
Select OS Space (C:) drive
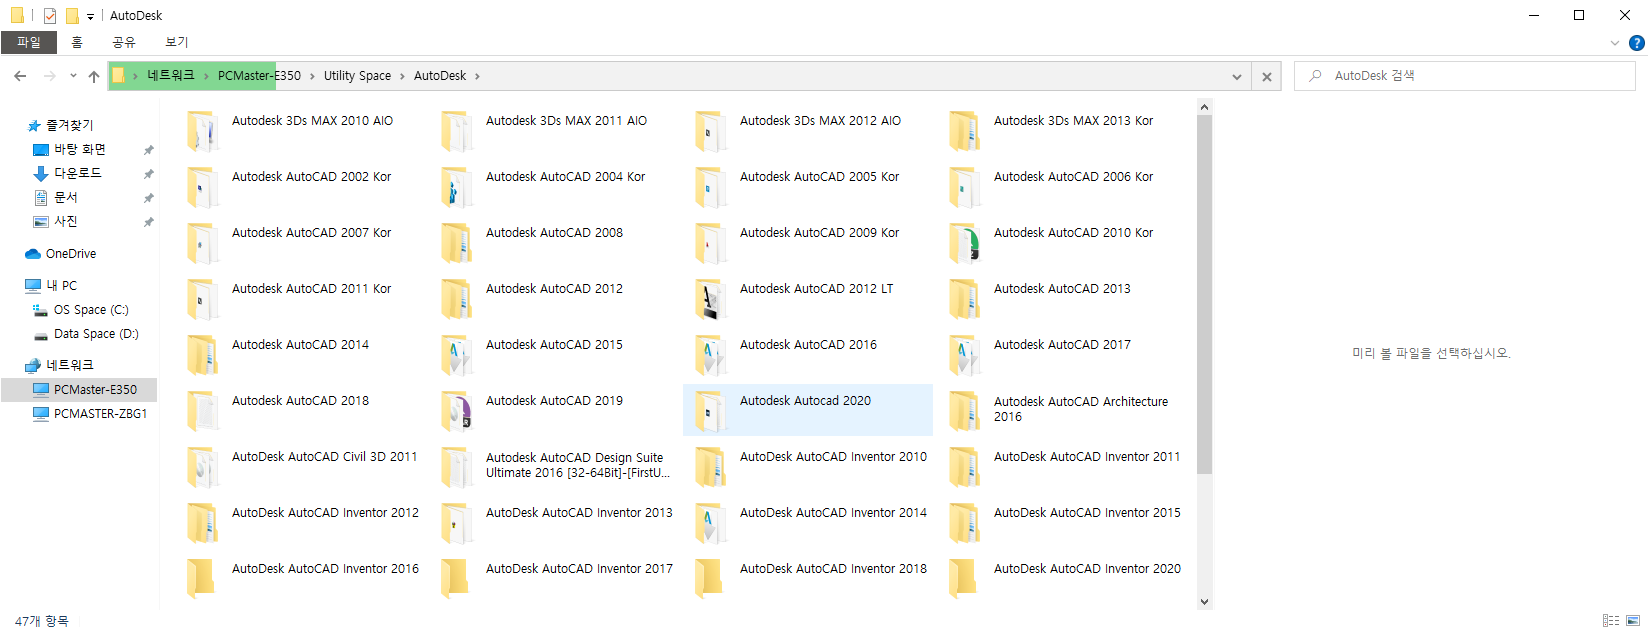(91, 310)
